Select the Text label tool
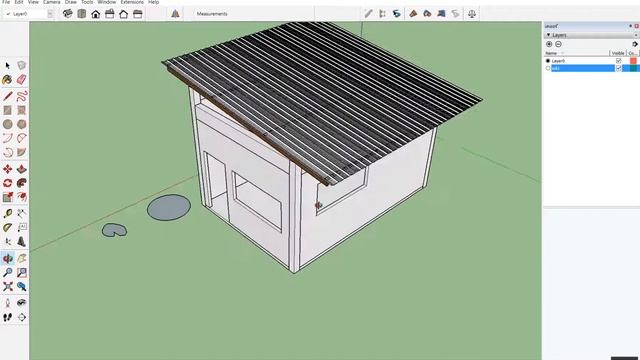This screenshot has width=640, height=360. point(22,228)
